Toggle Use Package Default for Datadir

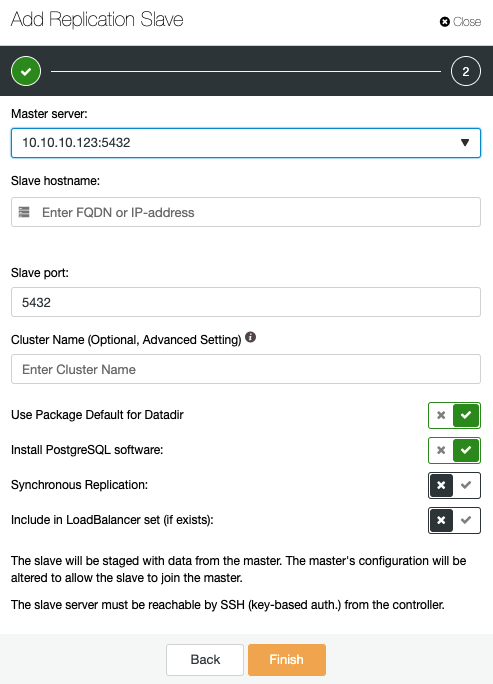click(x=454, y=415)
